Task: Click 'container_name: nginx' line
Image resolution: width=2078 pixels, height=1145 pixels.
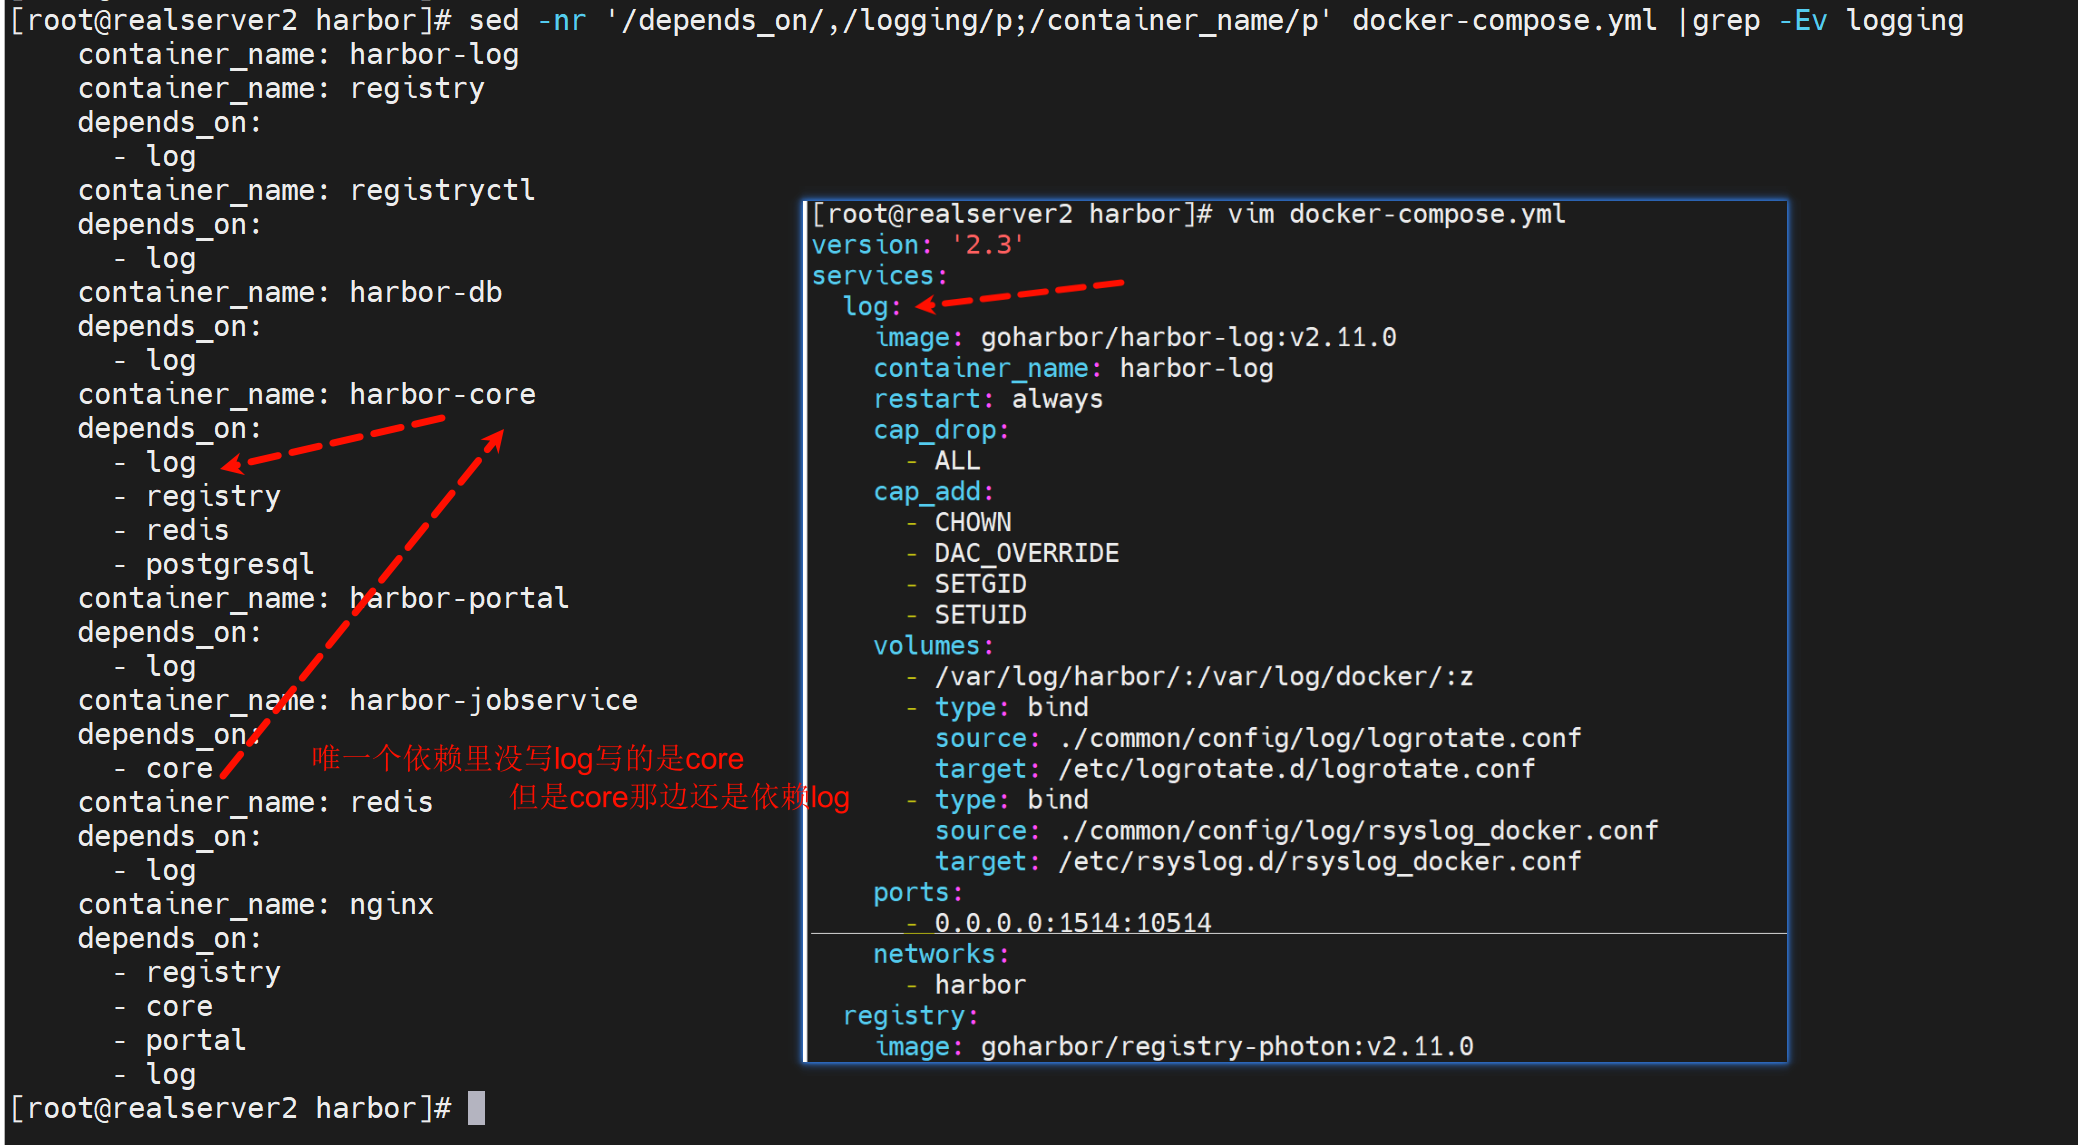Action: point(255,904)
